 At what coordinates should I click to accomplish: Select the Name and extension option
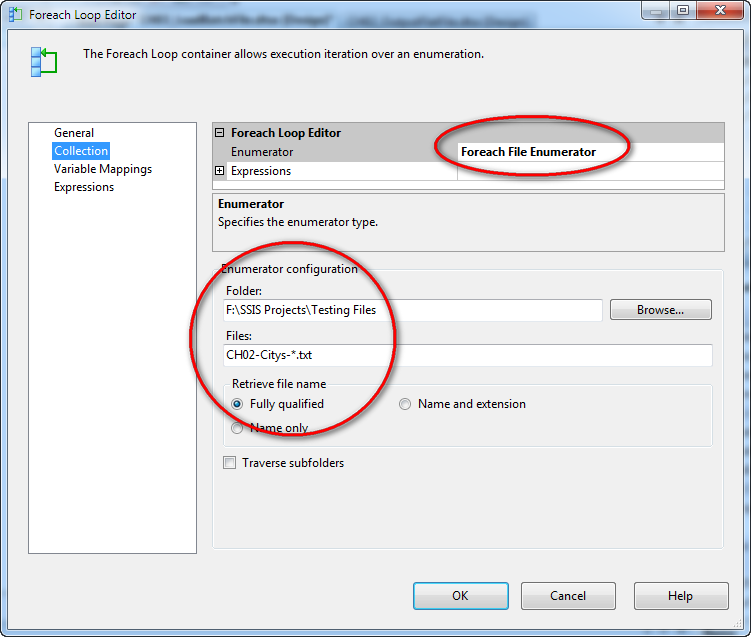pos(405,404)
